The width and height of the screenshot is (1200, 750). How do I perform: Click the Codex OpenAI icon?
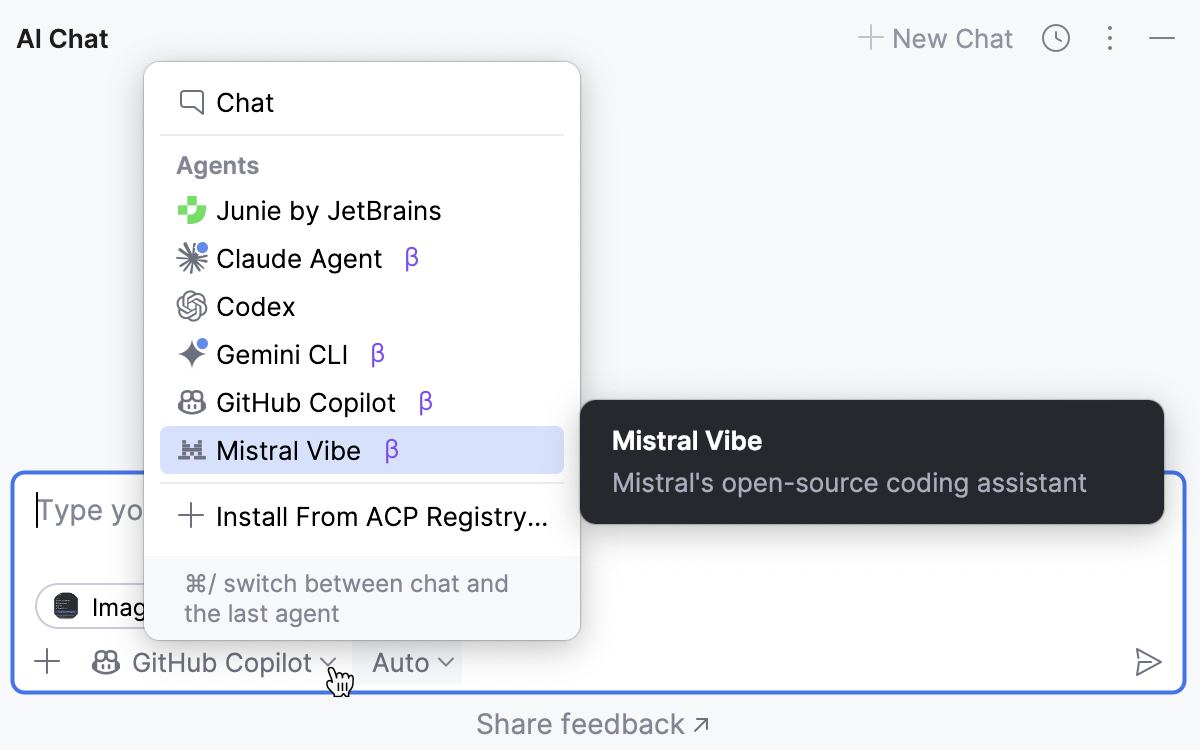point(191,306)
